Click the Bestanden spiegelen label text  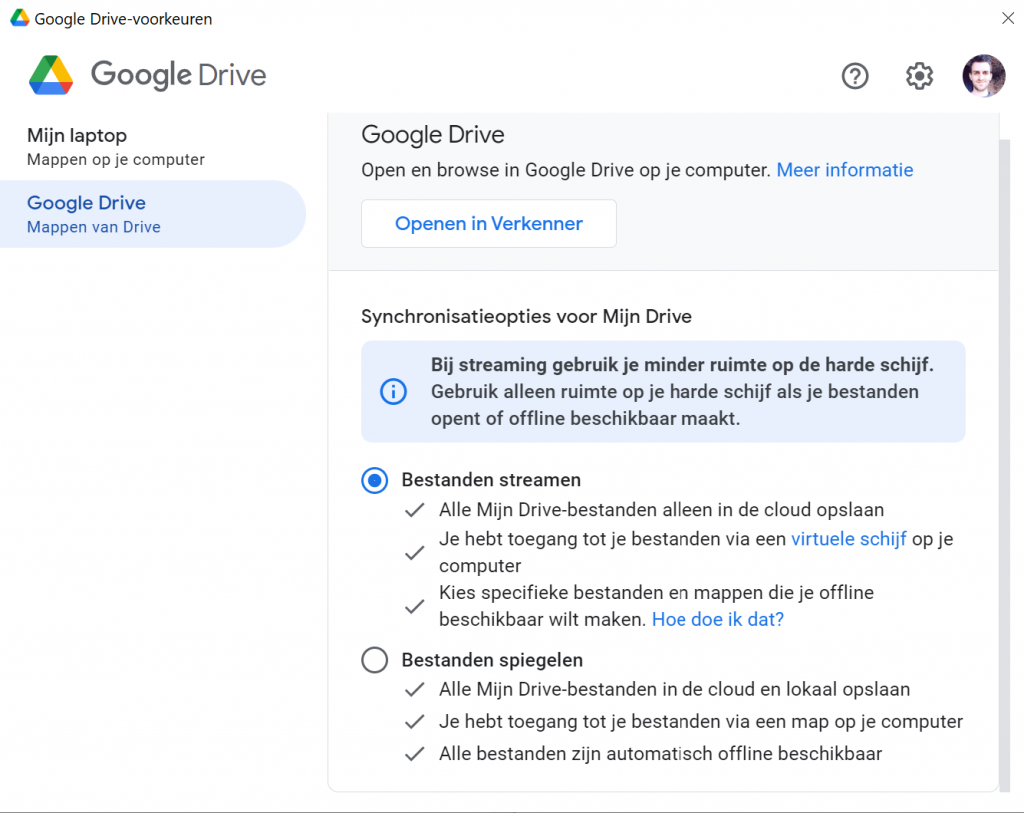click(492, 660)
